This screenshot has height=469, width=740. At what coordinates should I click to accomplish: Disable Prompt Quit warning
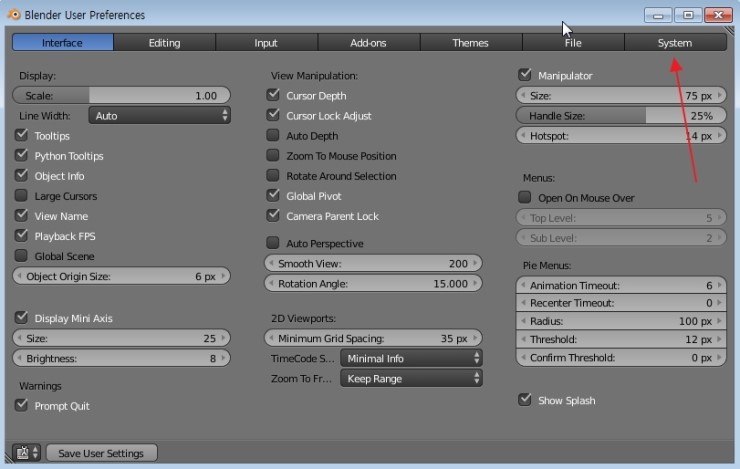coord(21,405)
